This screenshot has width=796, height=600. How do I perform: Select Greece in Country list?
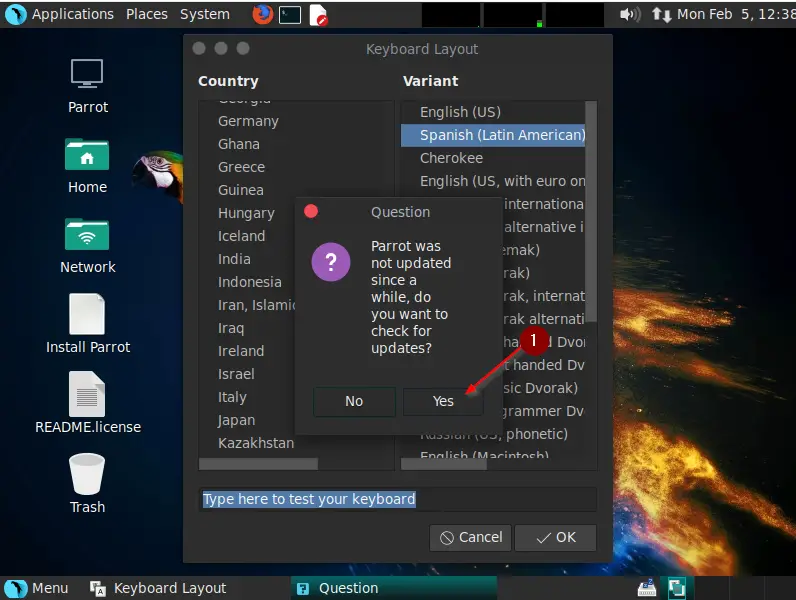point(241,167)
